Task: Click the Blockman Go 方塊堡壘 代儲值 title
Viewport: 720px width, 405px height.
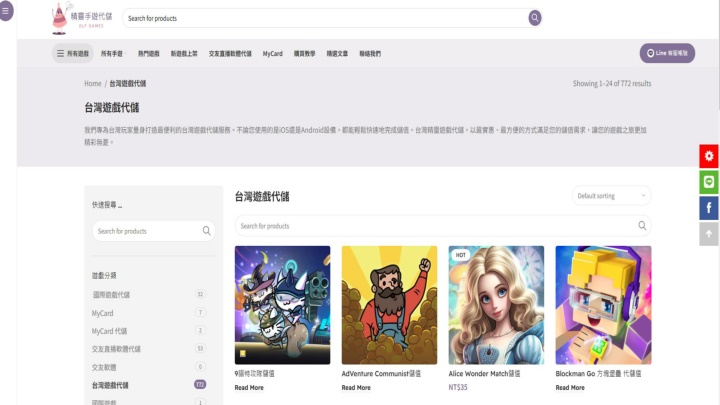Action: click(x=598, y=374)
